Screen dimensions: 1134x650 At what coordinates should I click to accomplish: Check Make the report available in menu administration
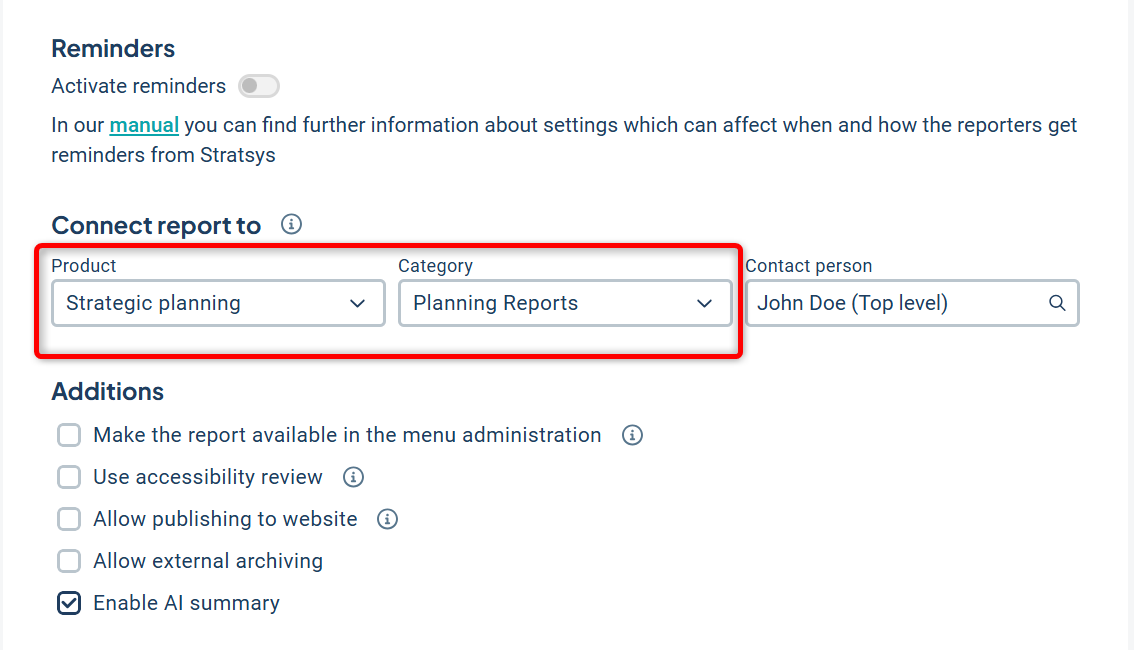click(x=69, y=435)
